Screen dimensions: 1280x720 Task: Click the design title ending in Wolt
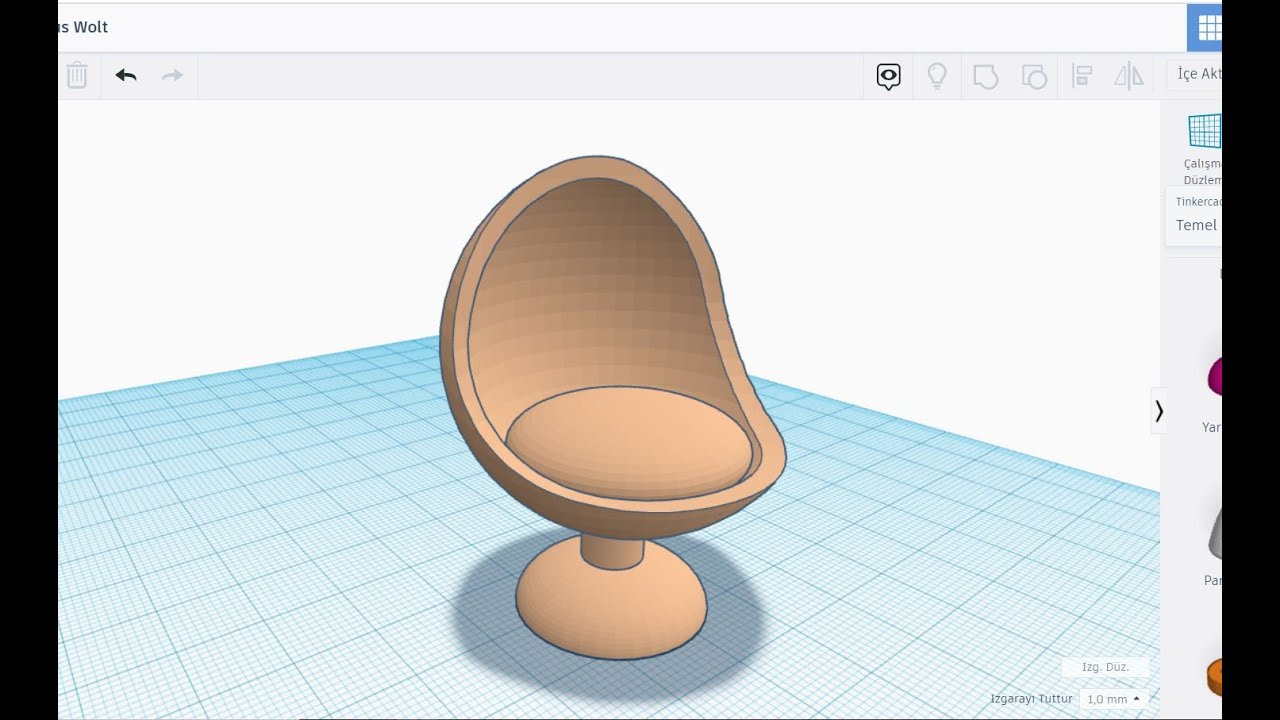point(83,27)
